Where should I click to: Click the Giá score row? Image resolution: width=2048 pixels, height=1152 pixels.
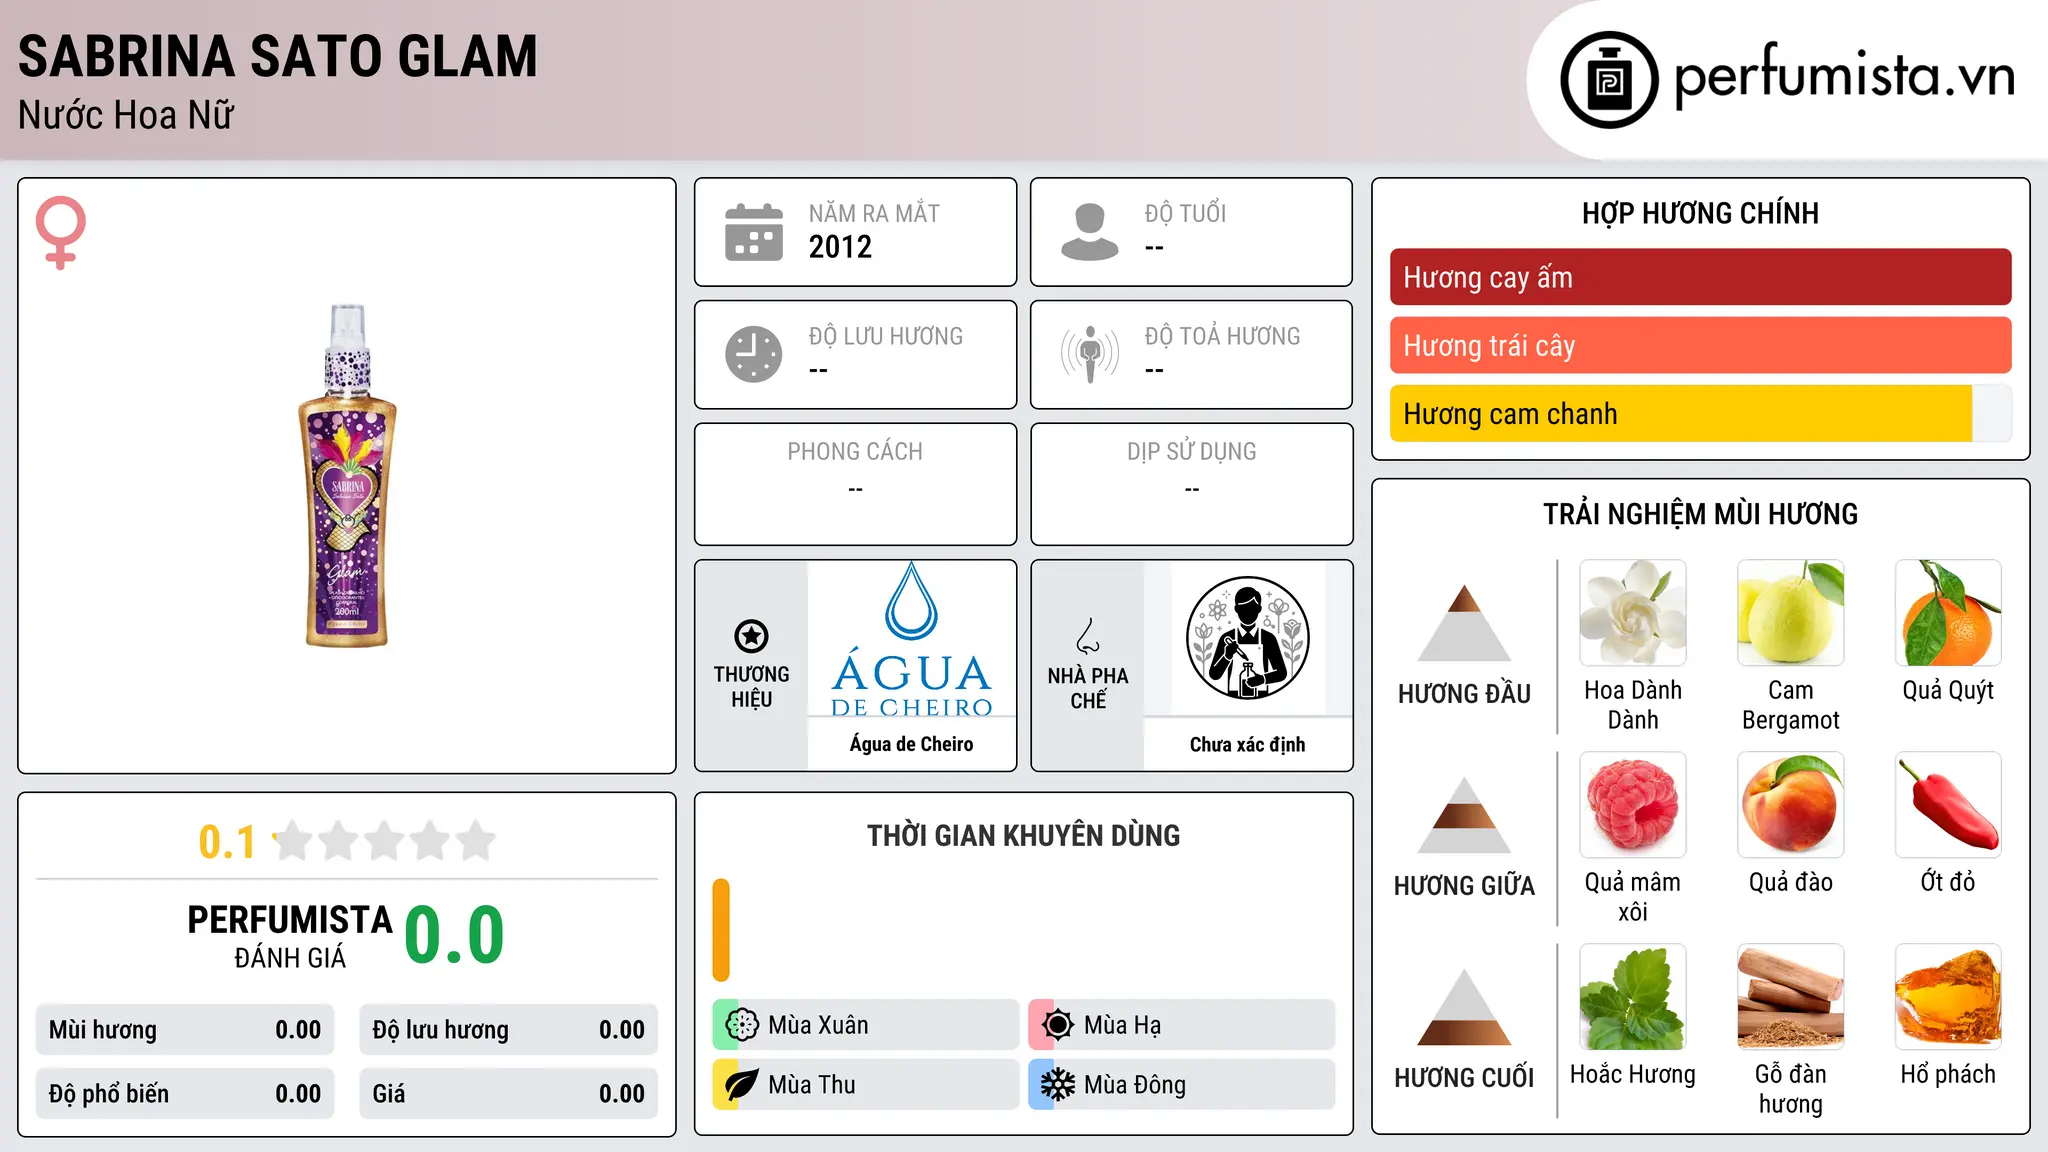point(508,1094)
